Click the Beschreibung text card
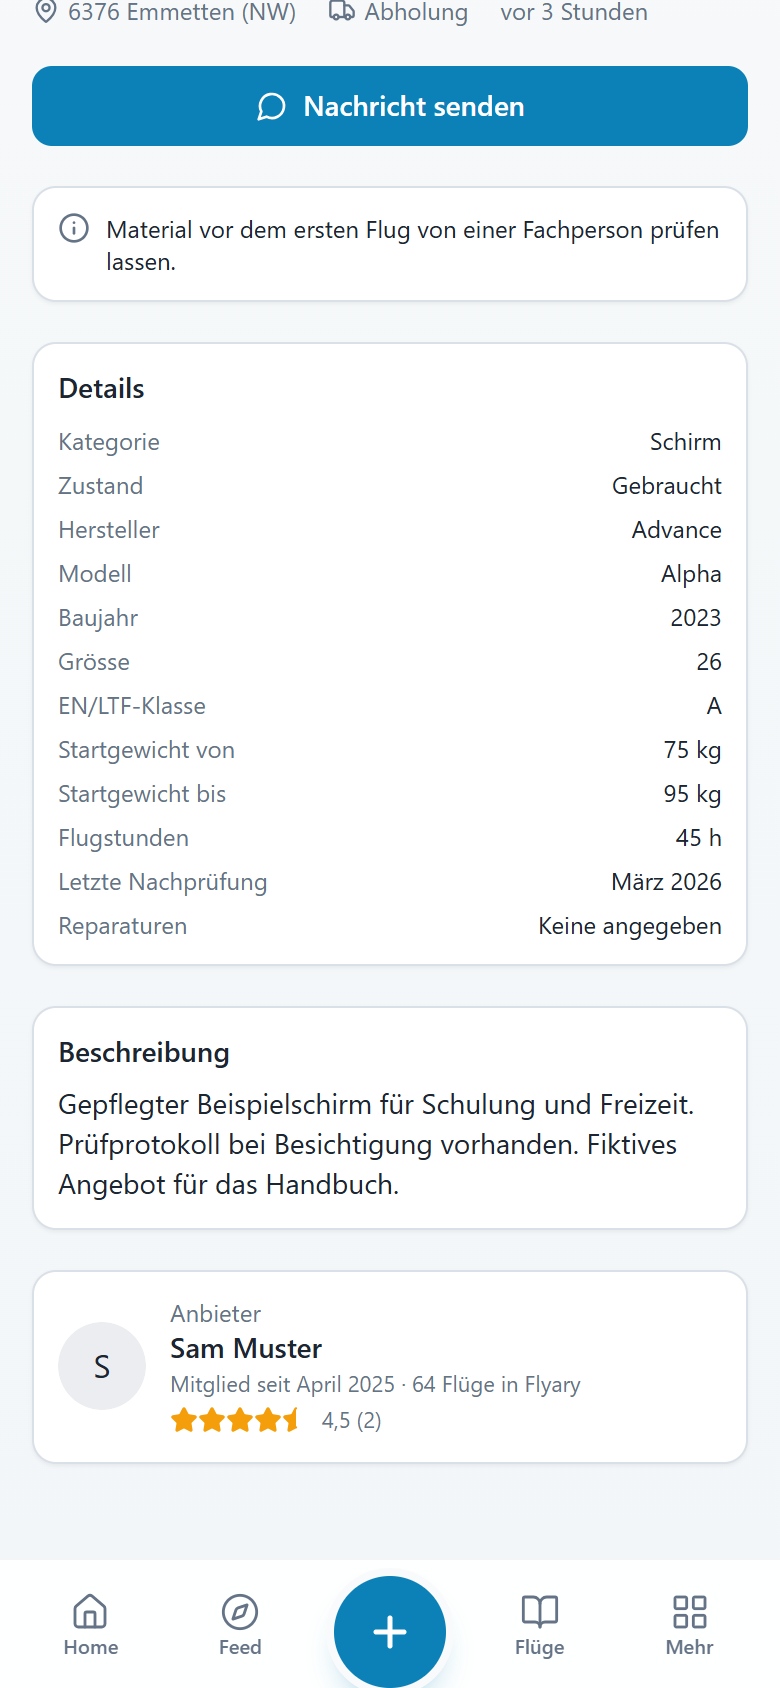 (390, 1118)
